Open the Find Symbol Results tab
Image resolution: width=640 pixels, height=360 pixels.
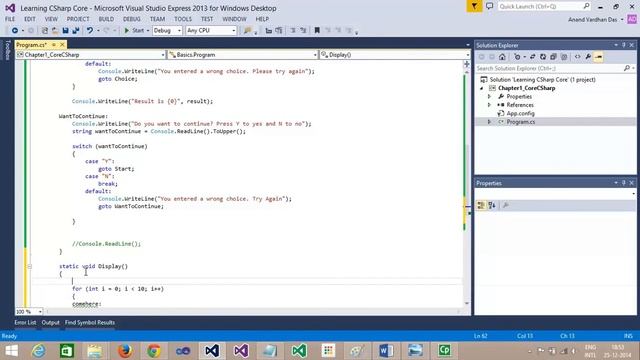(x=89, y=322)
